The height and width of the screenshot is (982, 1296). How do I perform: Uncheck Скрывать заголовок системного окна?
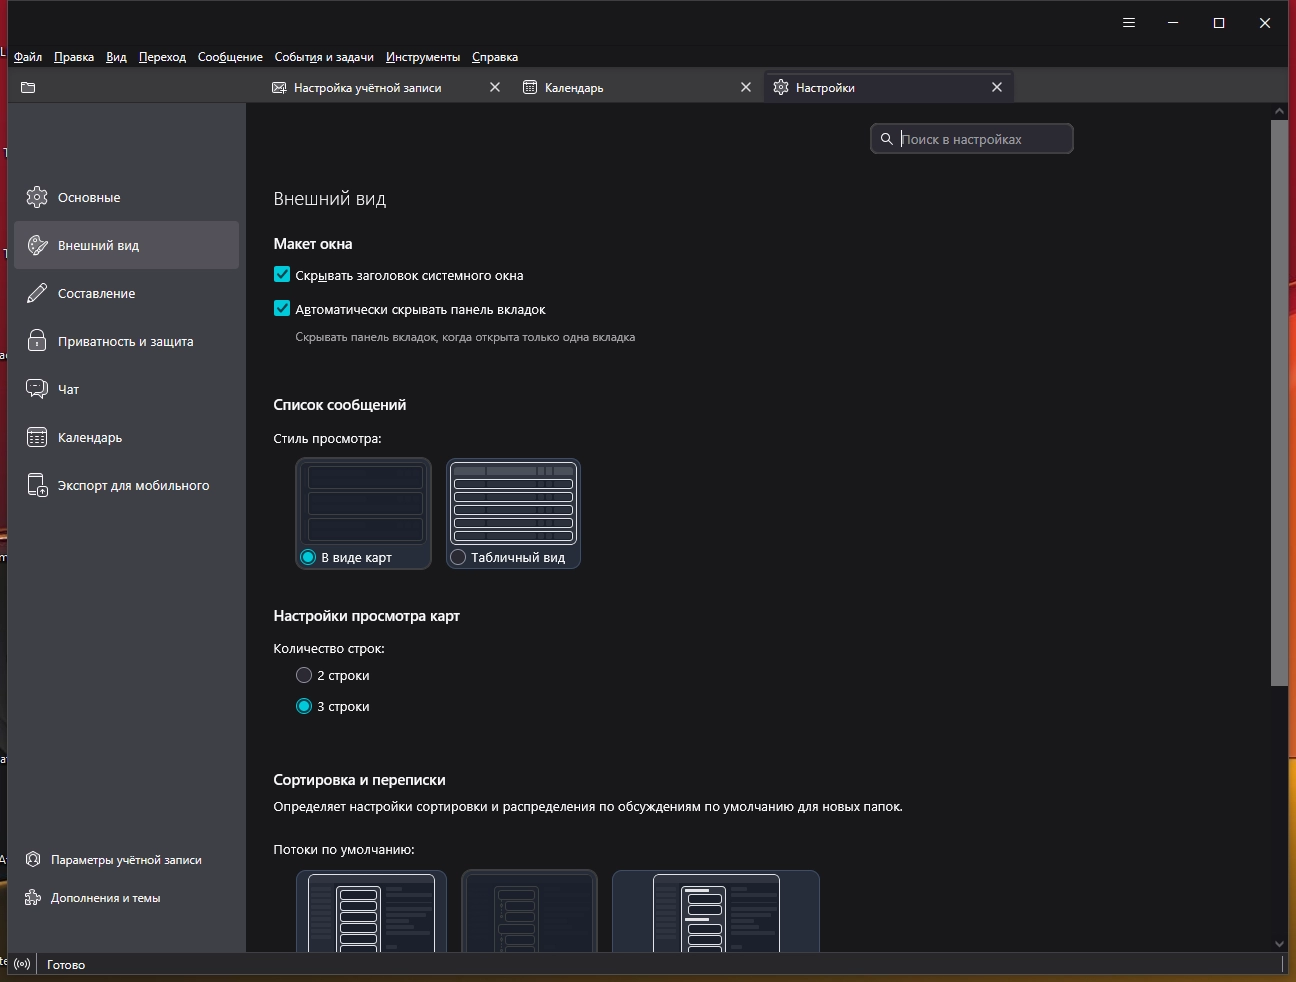(282, 275)
